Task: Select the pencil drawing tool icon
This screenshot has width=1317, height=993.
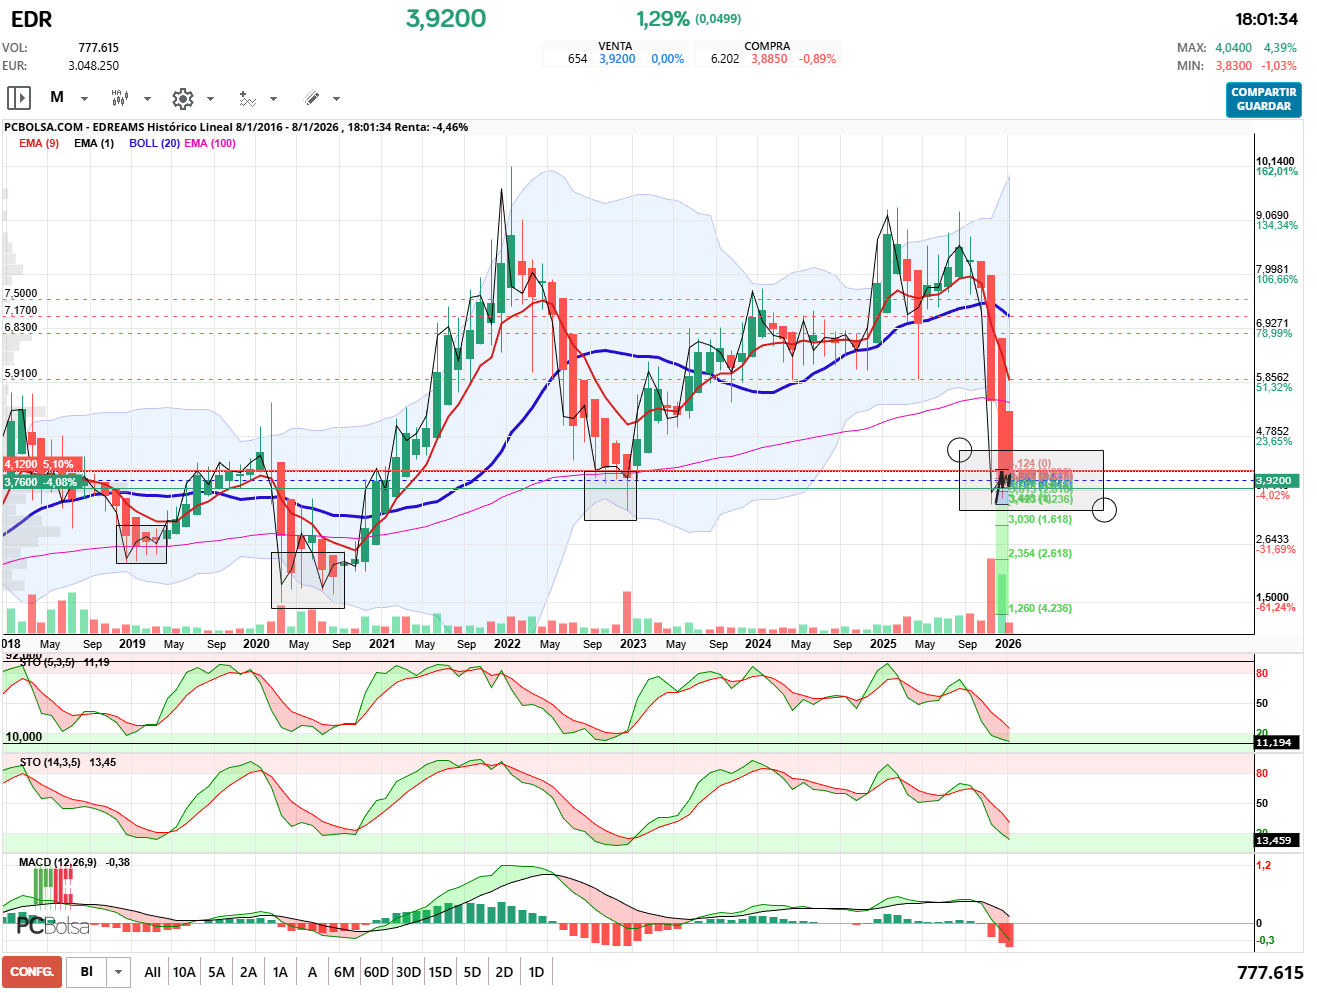Action: tap(311, 98)
